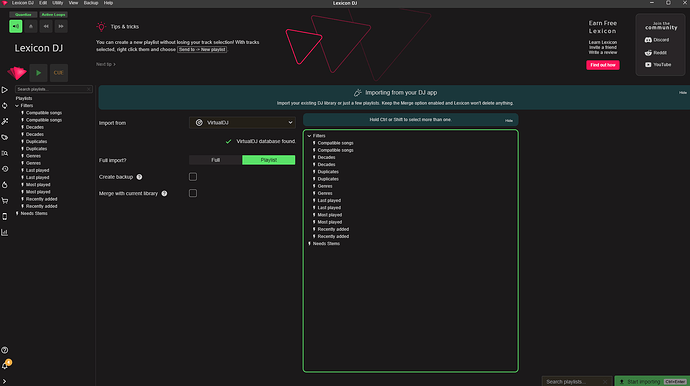The height and width of the screenshot is (386, 690).
Task: Click the green play button
Action: pos(38,73)
